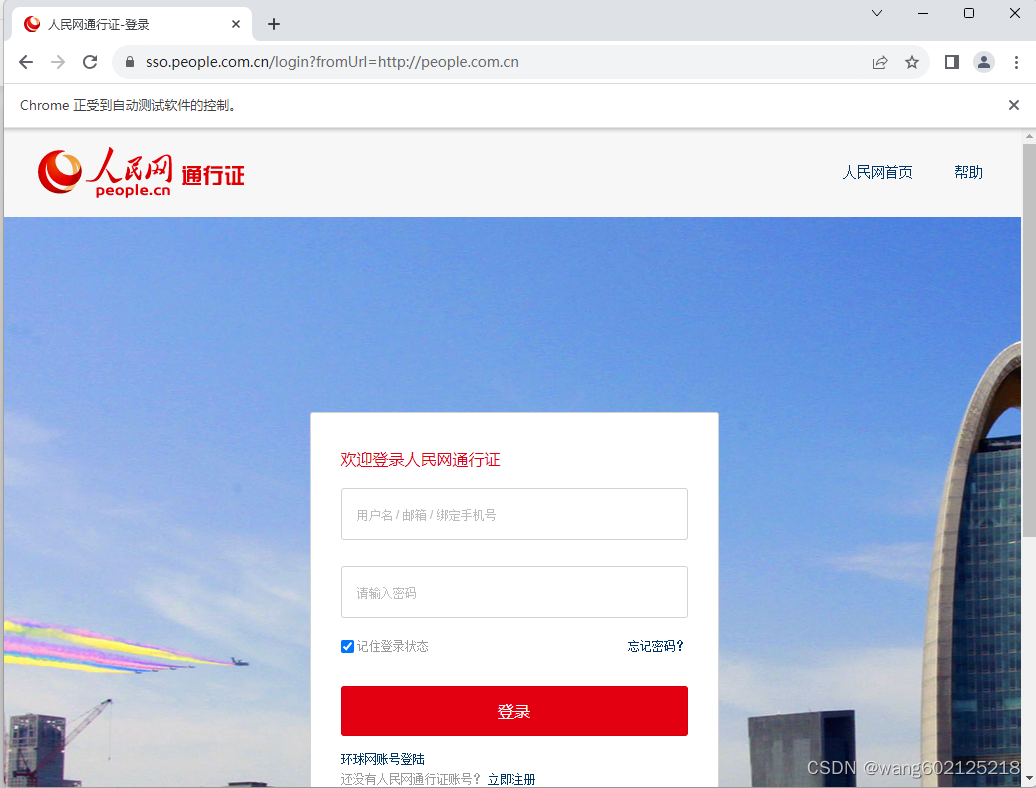1036x788 pixels.
Task: Uncheck the 记住登录状态 checkbox
Action: point(347,646)
